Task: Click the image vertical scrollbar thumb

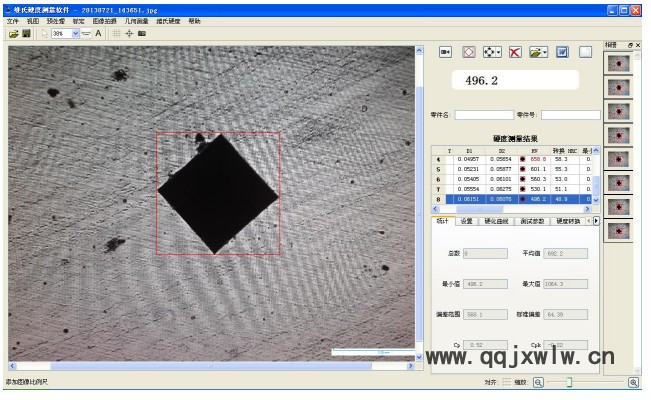Action: [419, 213]
